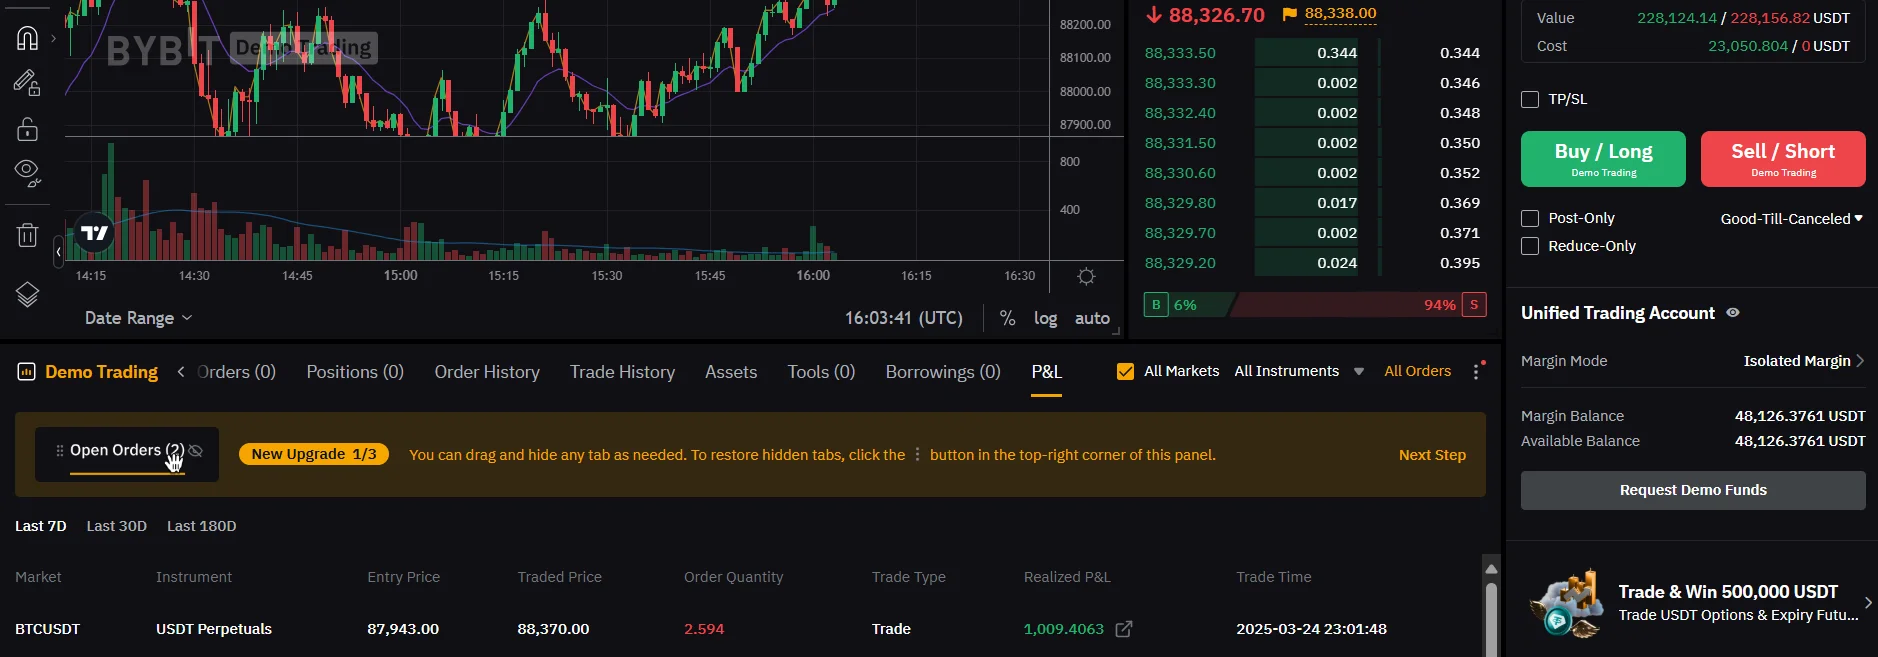This screenshot has width=1878, height=657.
Task: Hide all drawings with eye icon
Action: pyautogui.click(x=27, y=172)
